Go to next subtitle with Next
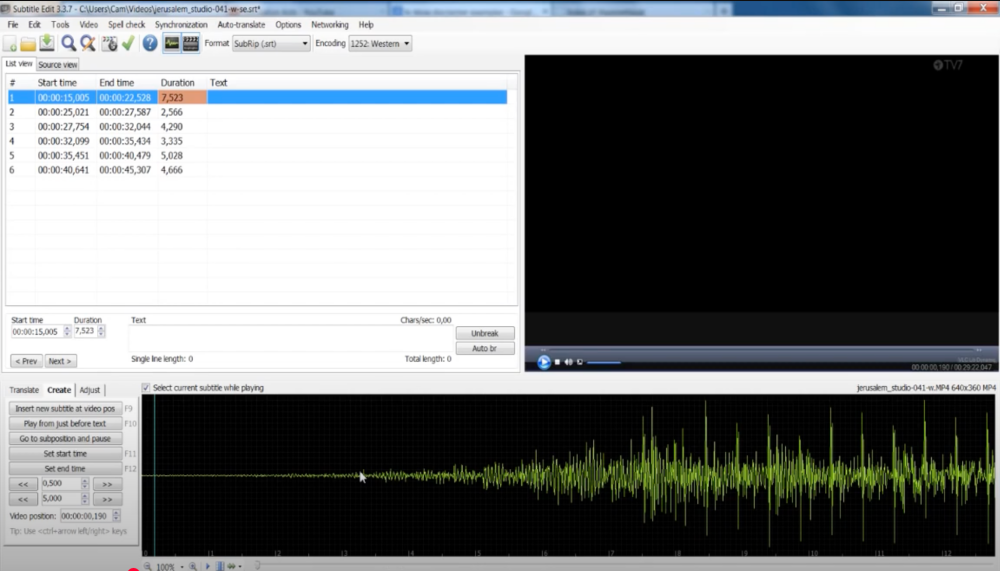Viewport: 1000px width, 571px height. tap(61, 361)
